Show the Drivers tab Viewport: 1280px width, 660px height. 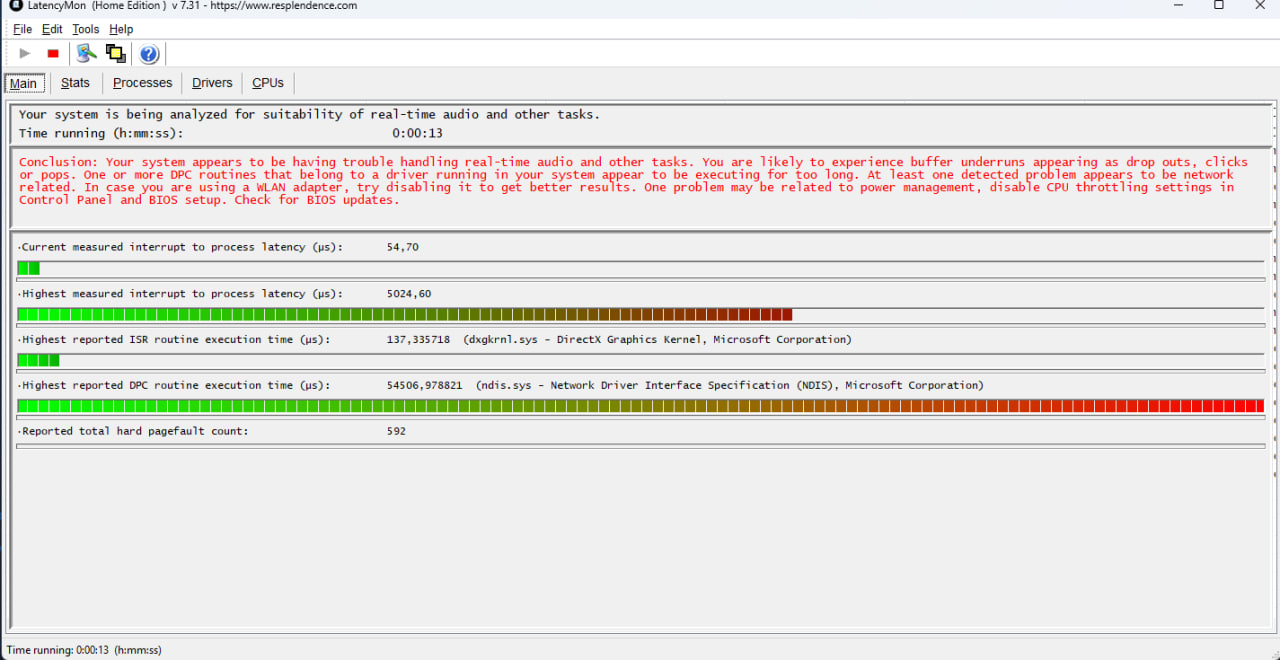pyautogui.click(x=212, y=83)
